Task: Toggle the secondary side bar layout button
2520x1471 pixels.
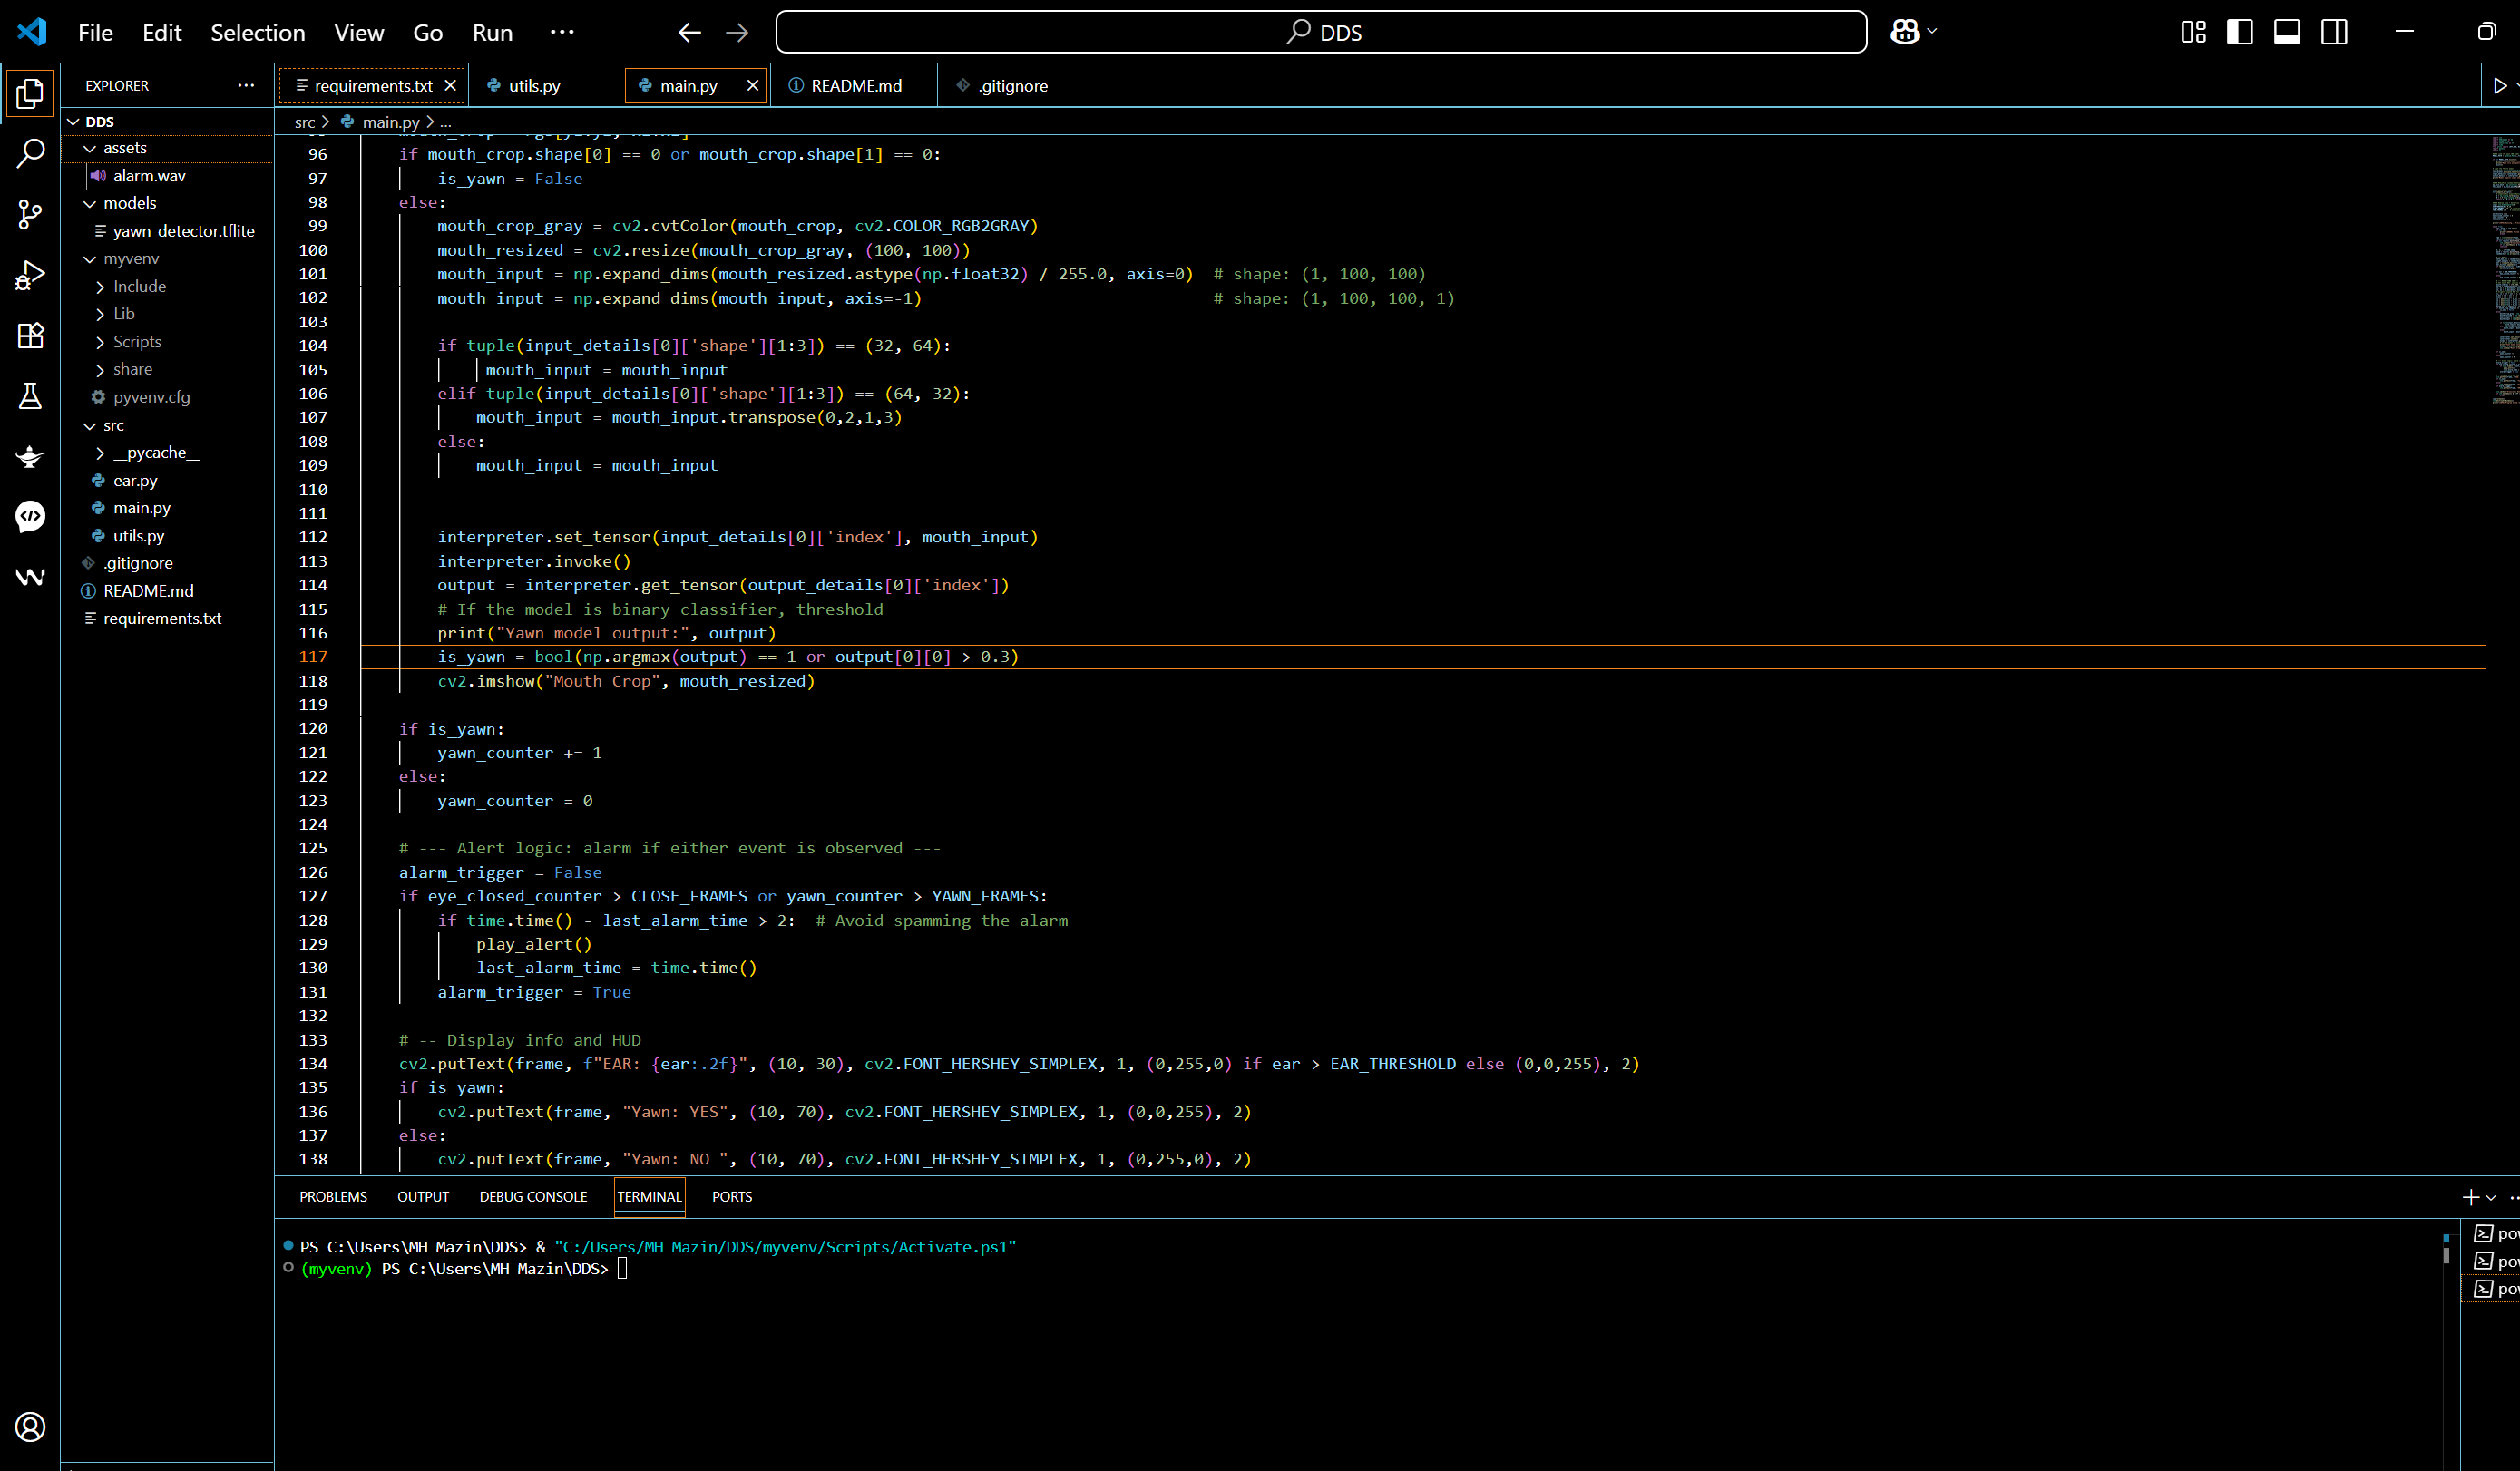Action: pyautogui.click(x=2334, y=32)
